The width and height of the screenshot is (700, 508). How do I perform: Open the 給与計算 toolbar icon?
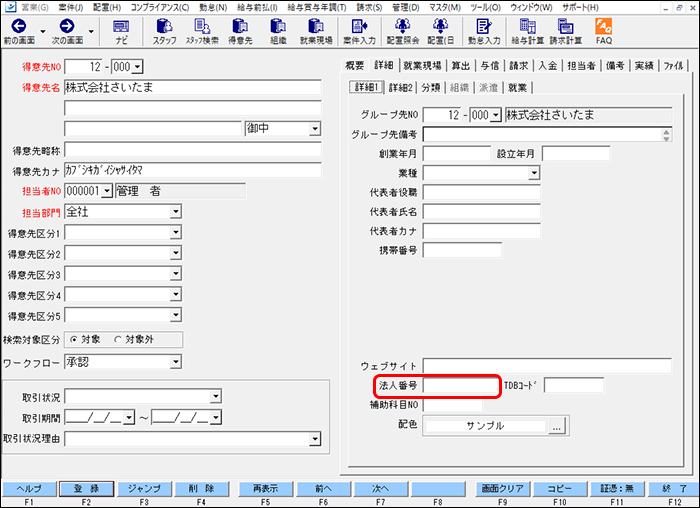(x=528, y=26)
